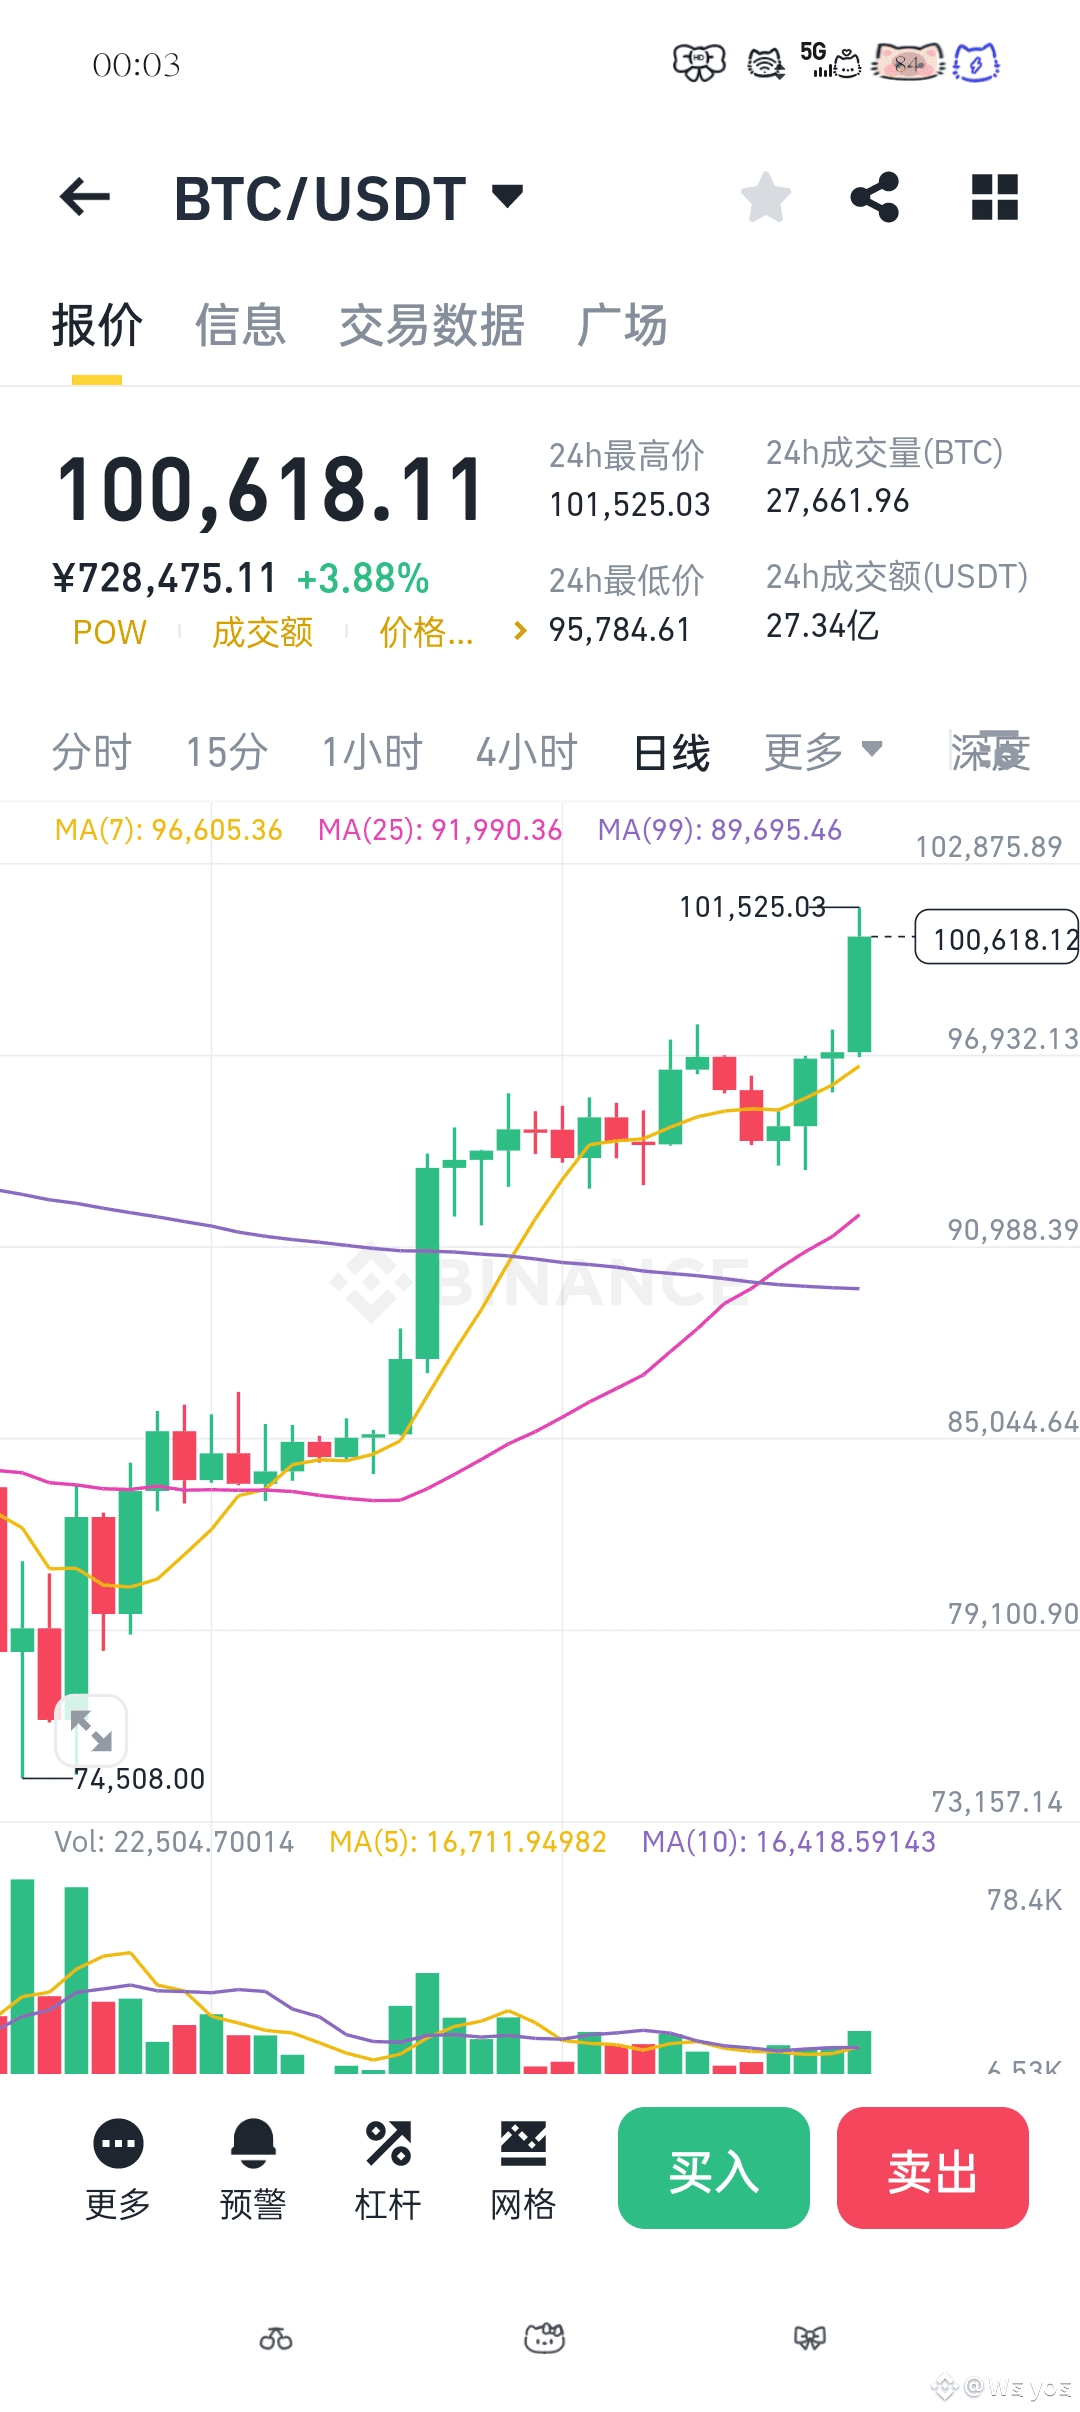Expand tag list with orange chevron
Screen dimensions: 1080x2412
click(x=519, y=630)
